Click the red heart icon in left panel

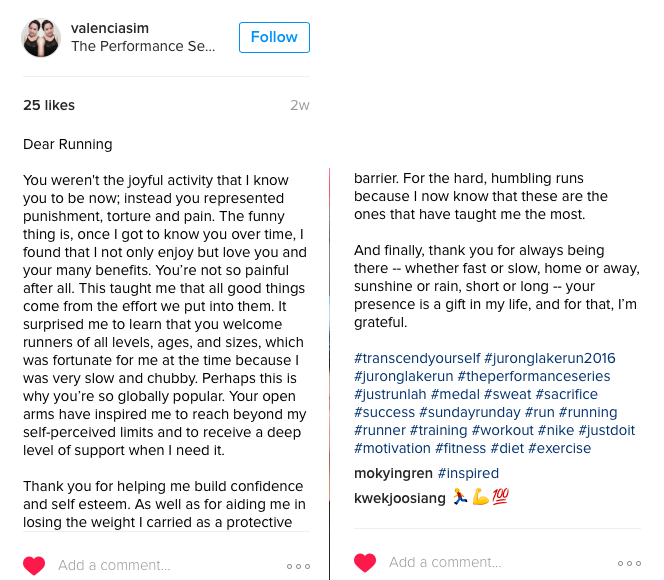pyautogui.click(x=34, y=565)
